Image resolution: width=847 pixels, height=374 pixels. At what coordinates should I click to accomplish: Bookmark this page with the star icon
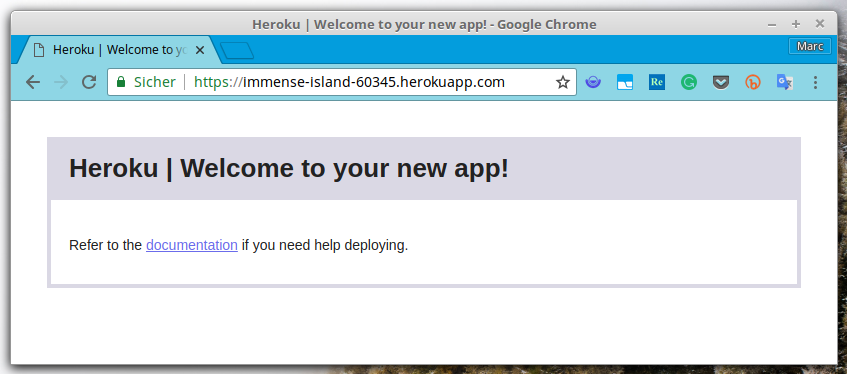tap(563, 82)
